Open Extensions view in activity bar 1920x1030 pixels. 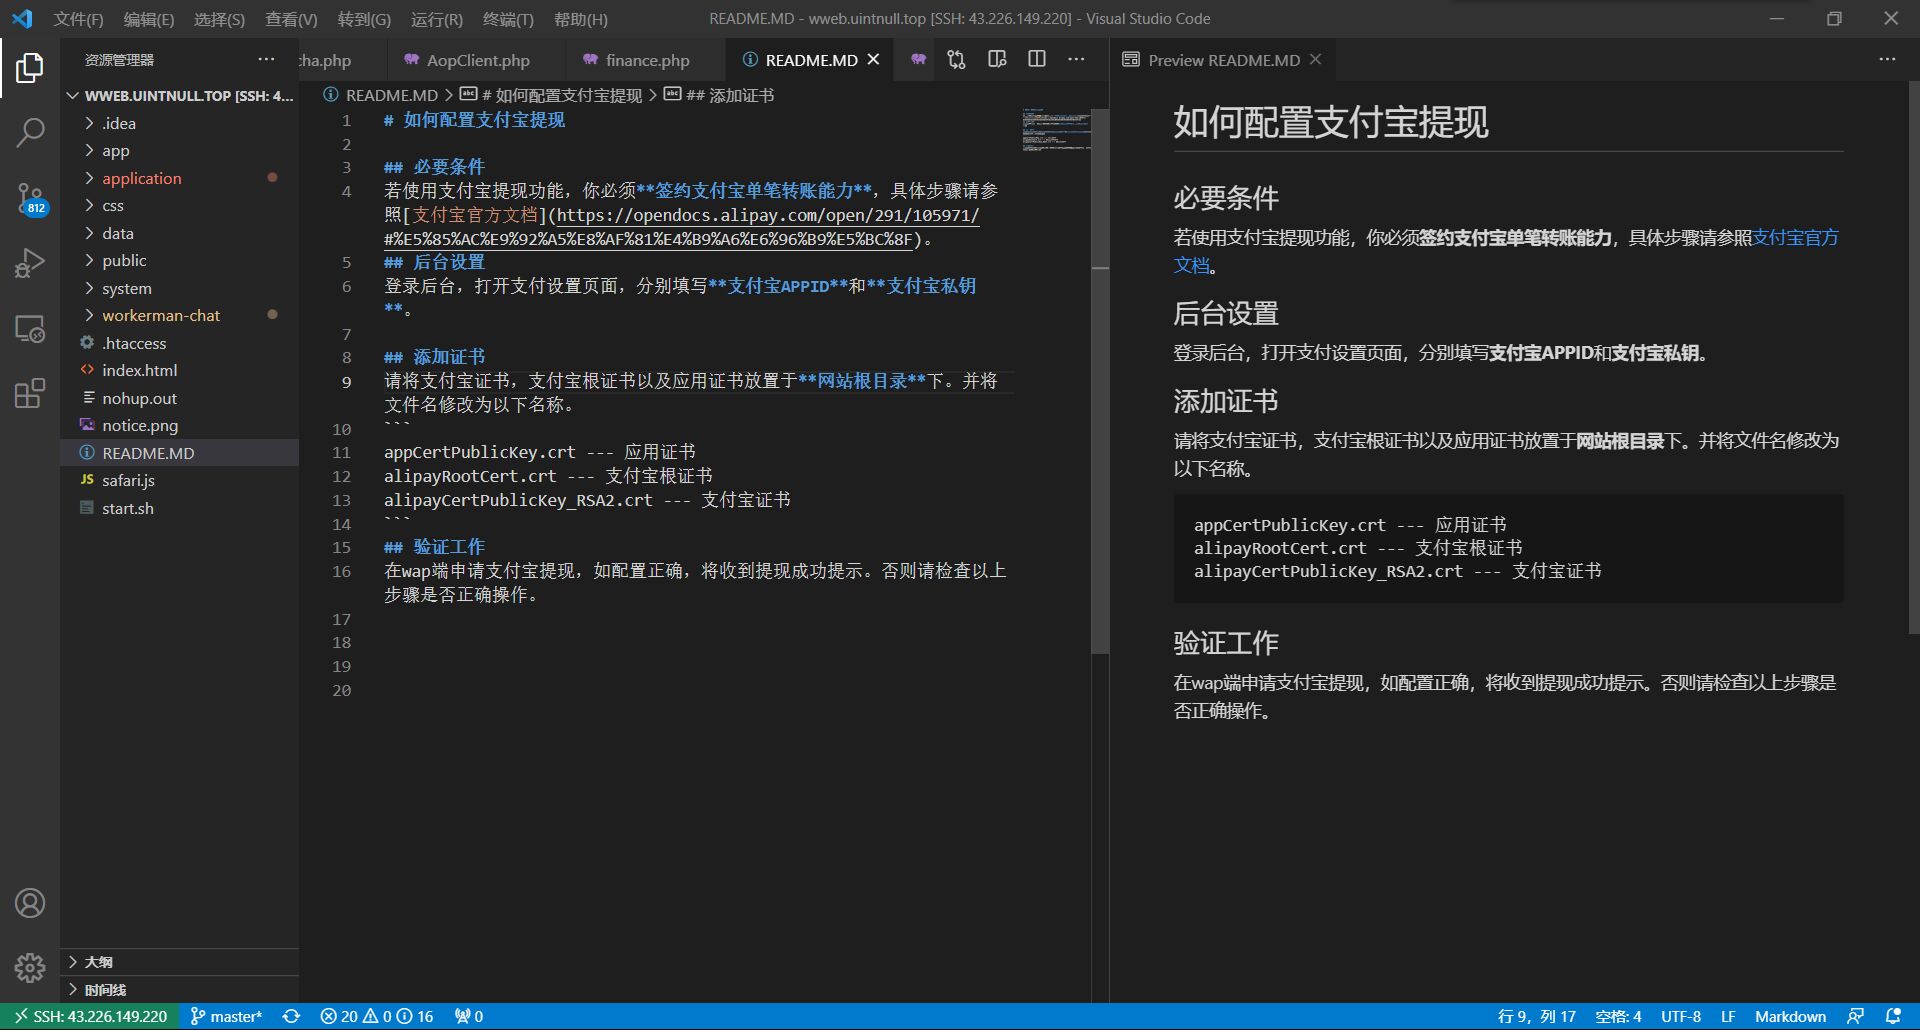tap(30, 393)
